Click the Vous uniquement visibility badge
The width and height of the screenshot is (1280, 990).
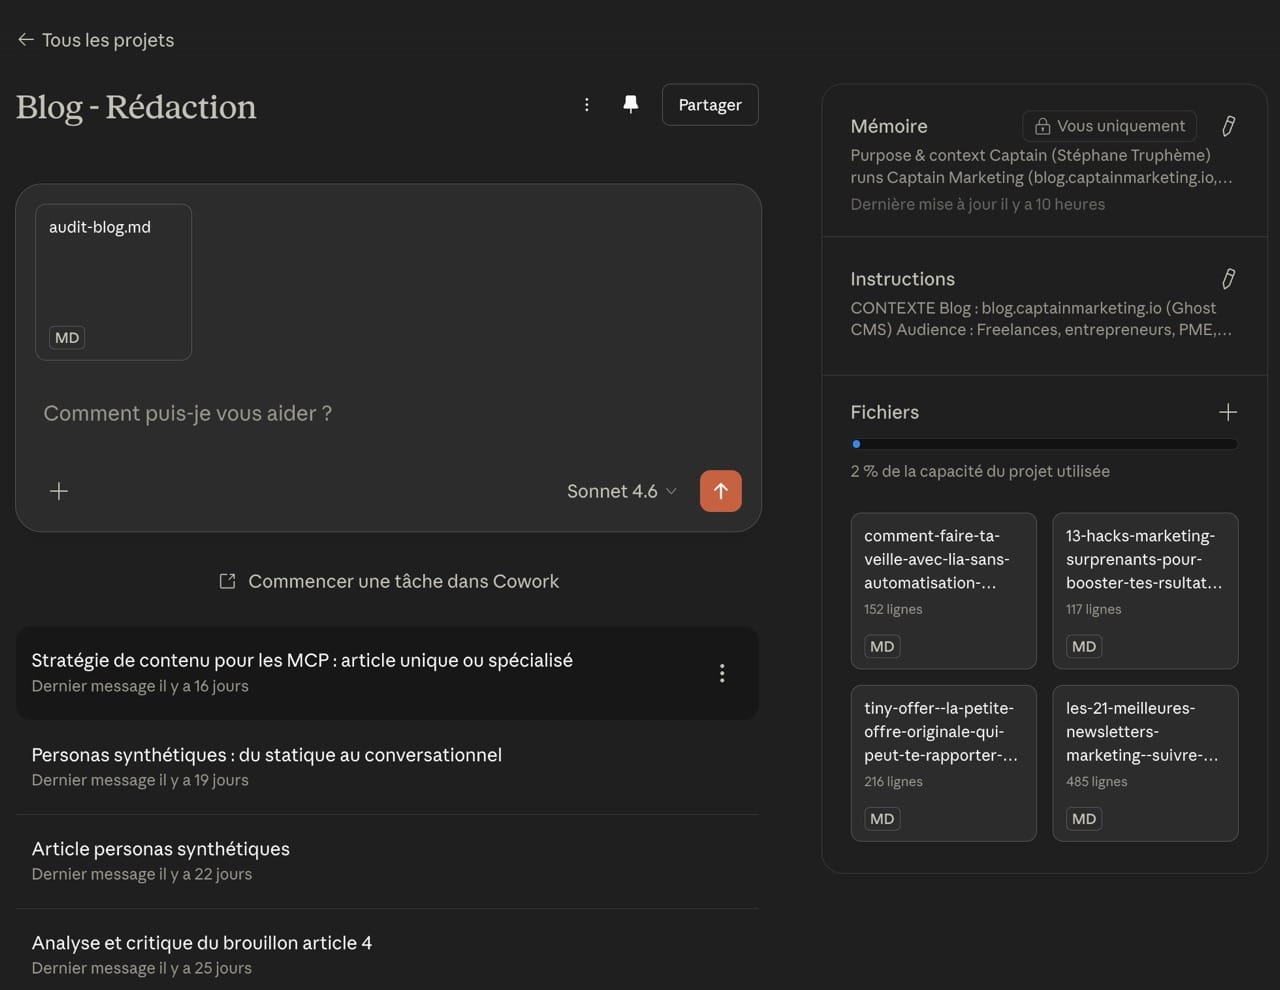[1110, 126]
